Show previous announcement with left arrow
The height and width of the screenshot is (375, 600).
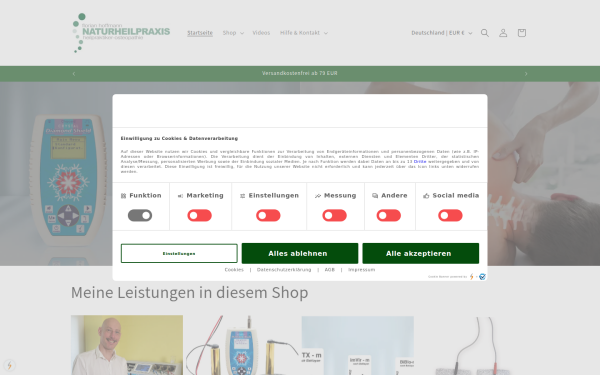74,73
